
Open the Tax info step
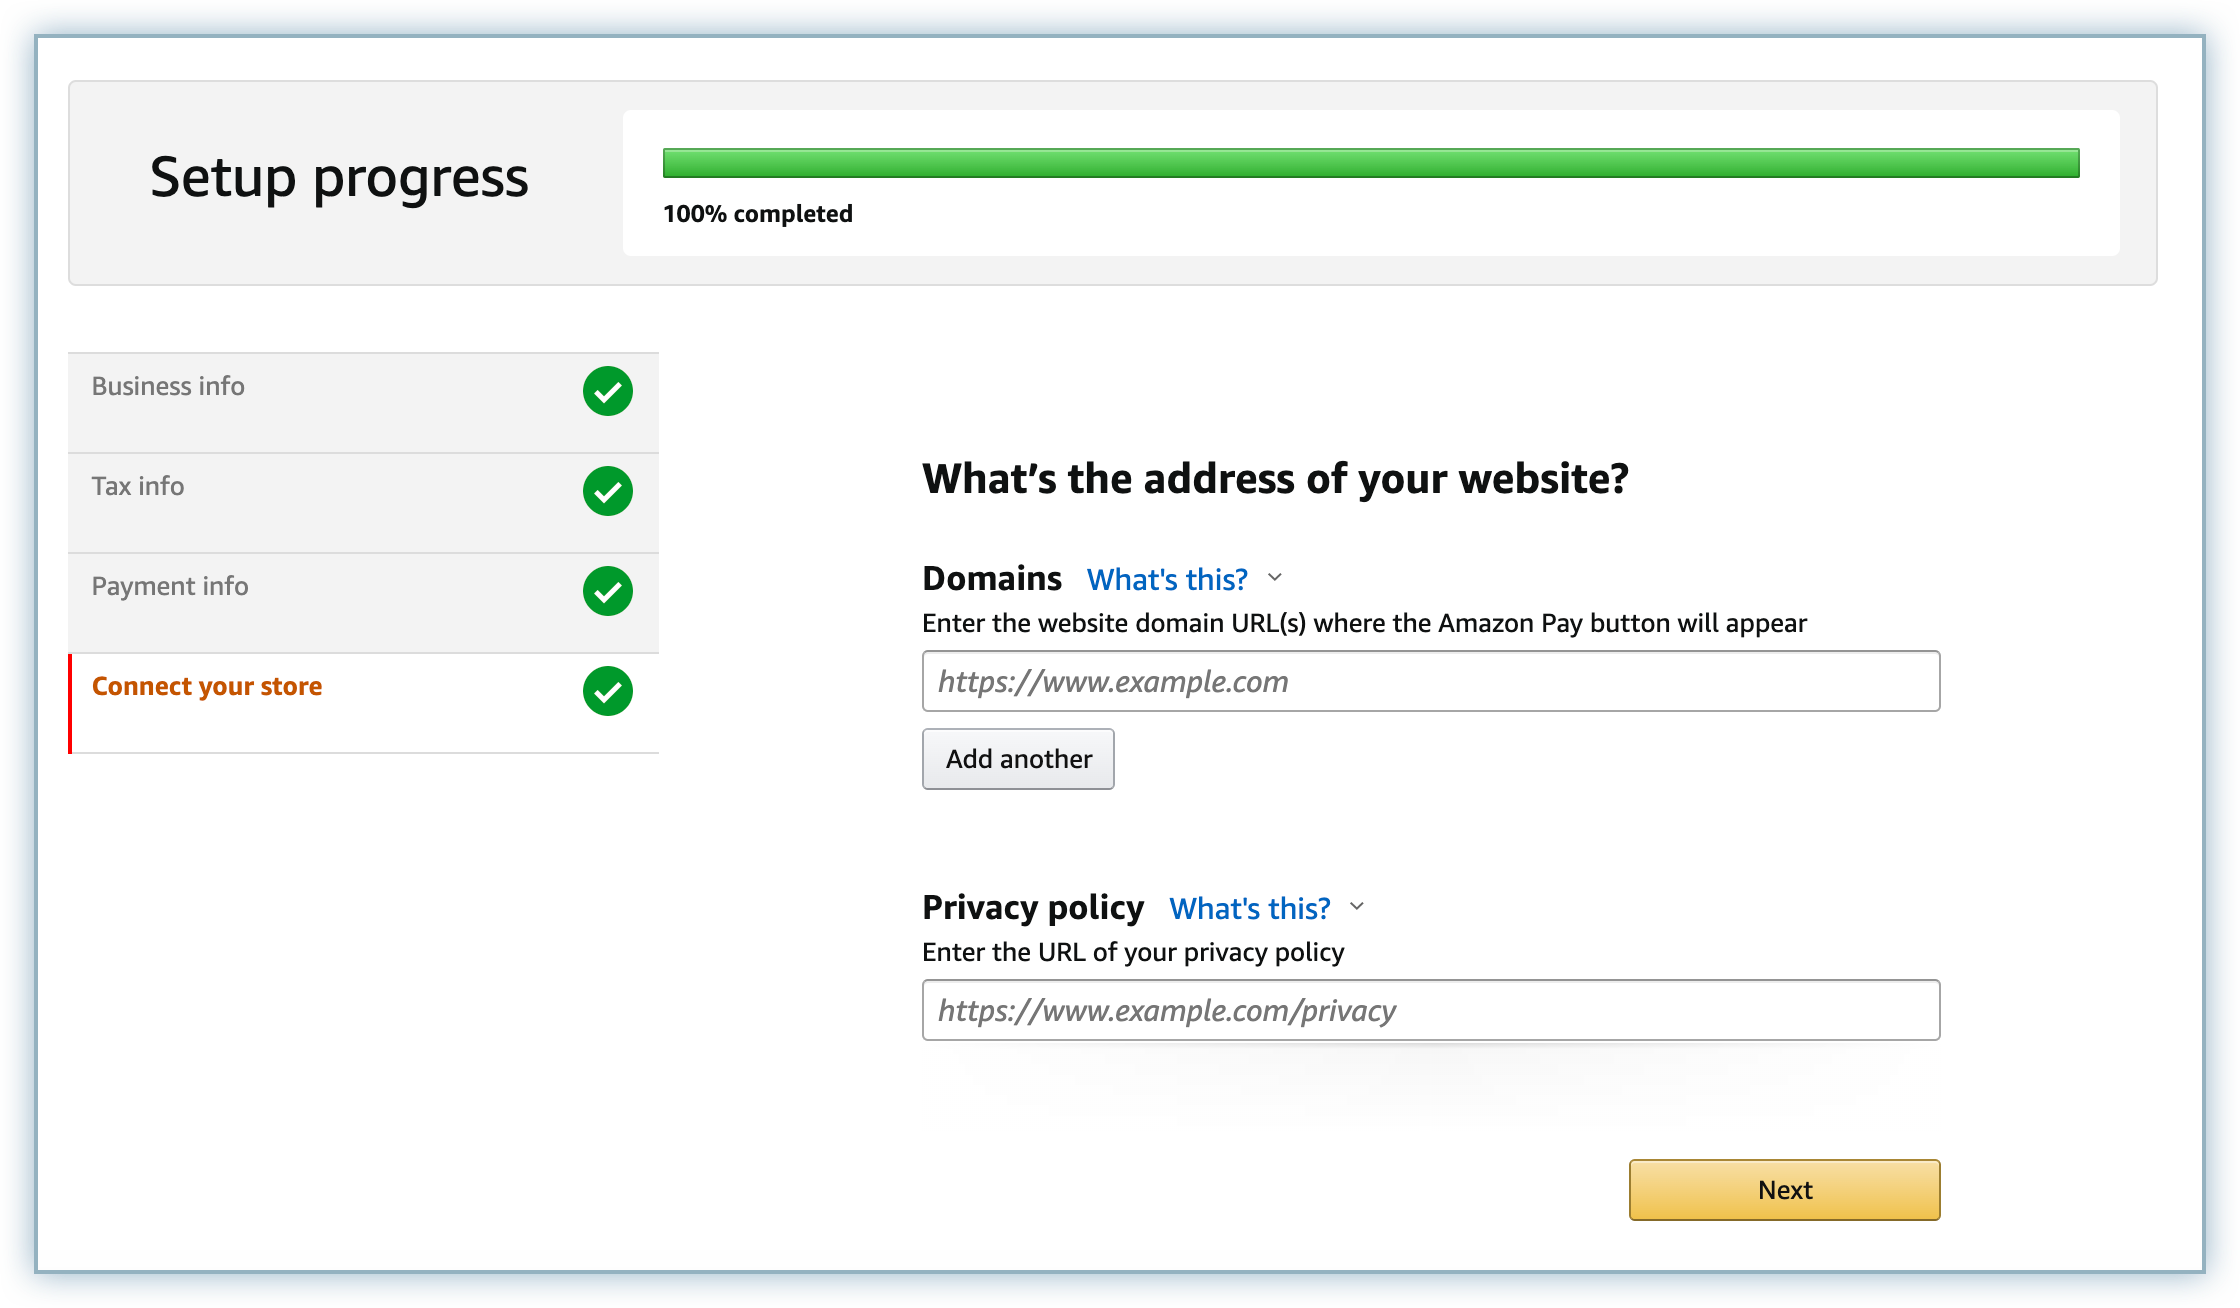click(x=138, y=487)
